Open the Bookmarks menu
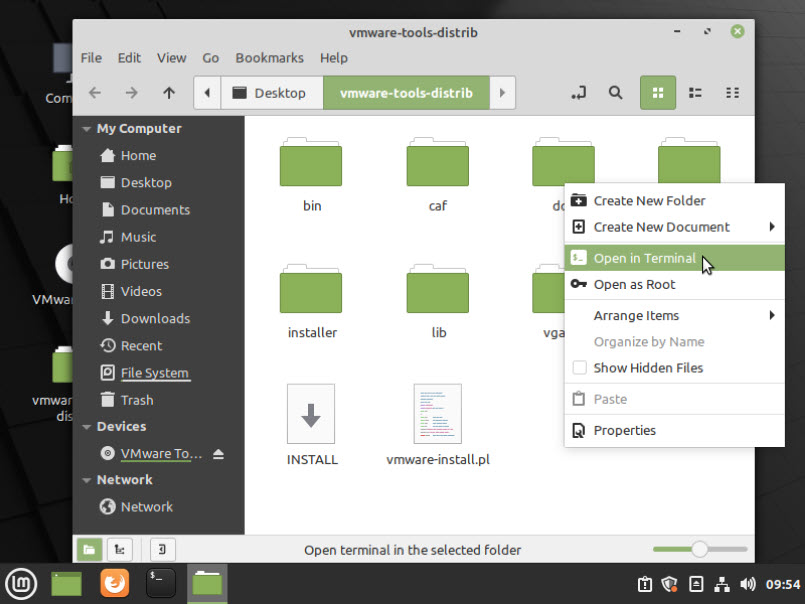 [x=270, y=58]
